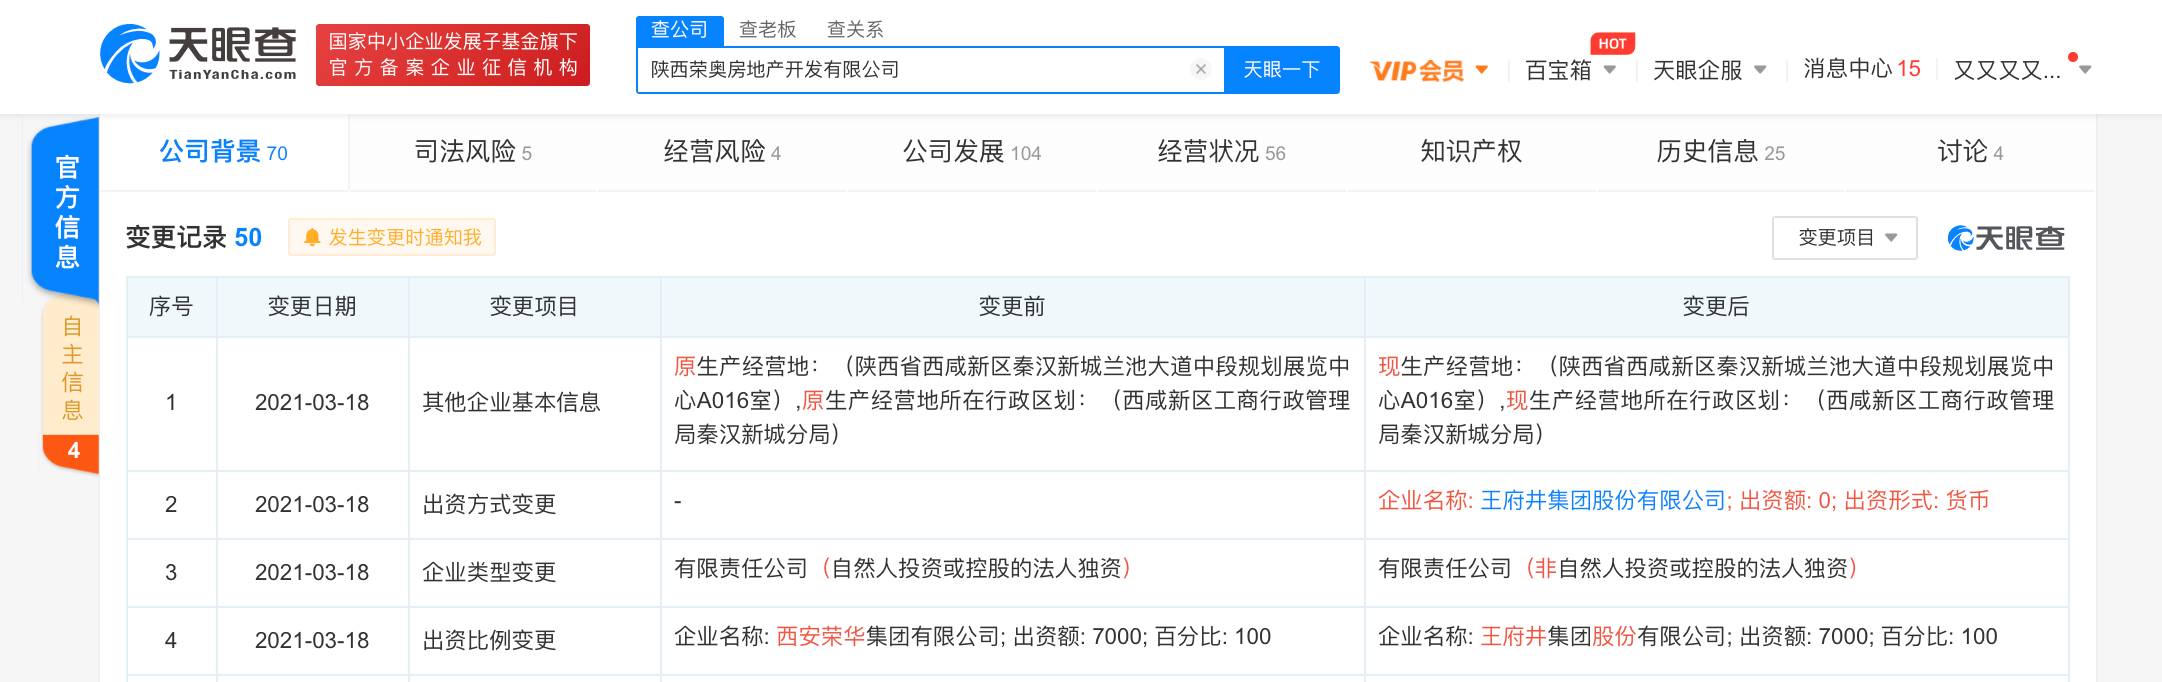Click the TianYanCha logo
This screenshot has height=682, width=2162.
pos(198,54)
